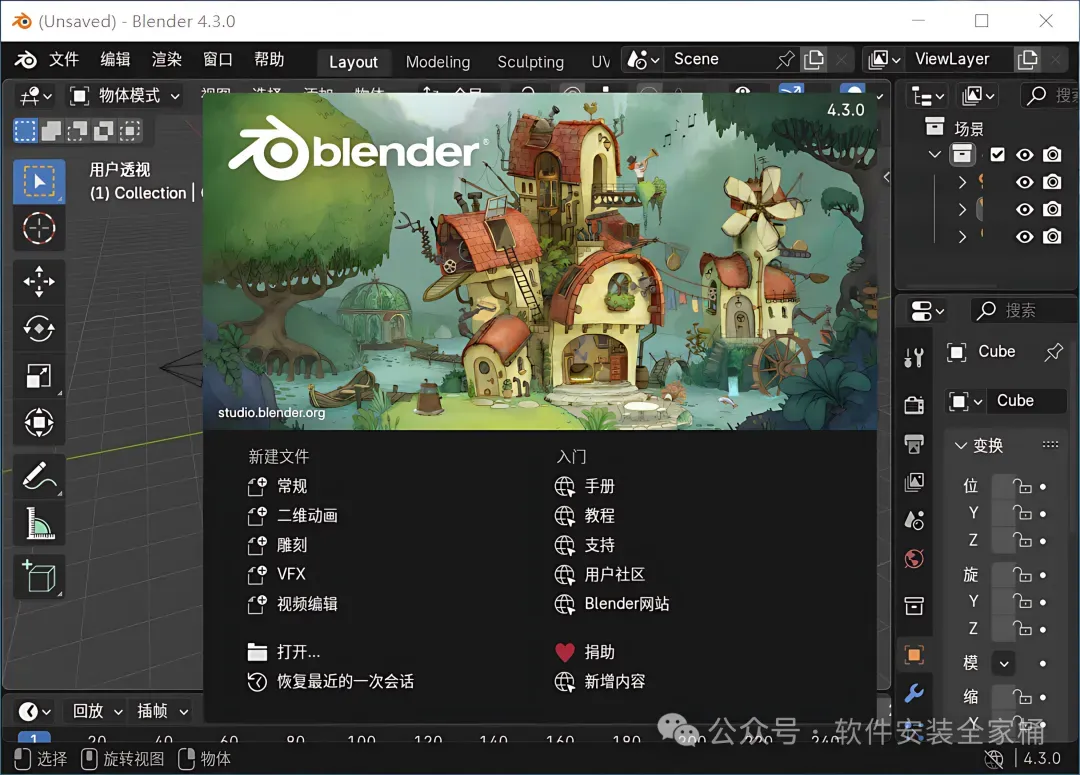
Task: Open the outliner display mode dropdown
Action: click(979, 96)
